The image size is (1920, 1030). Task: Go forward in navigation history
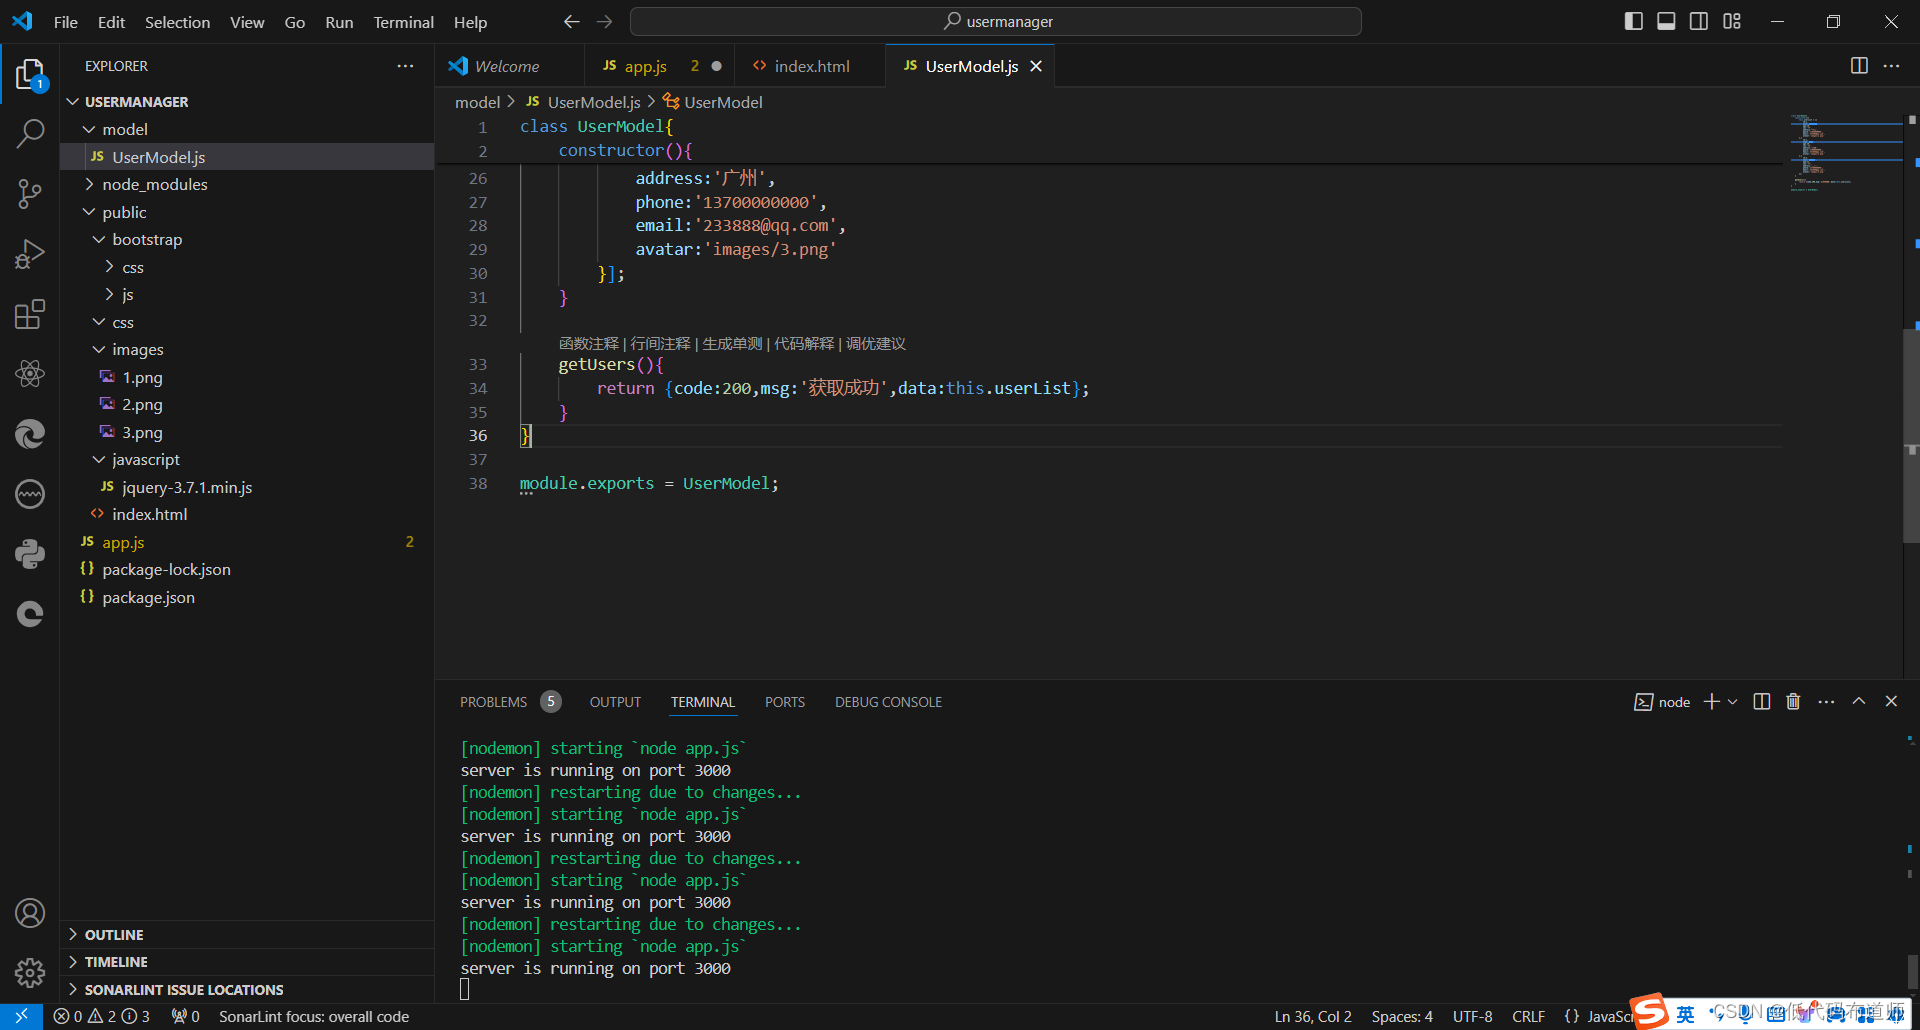605,21
